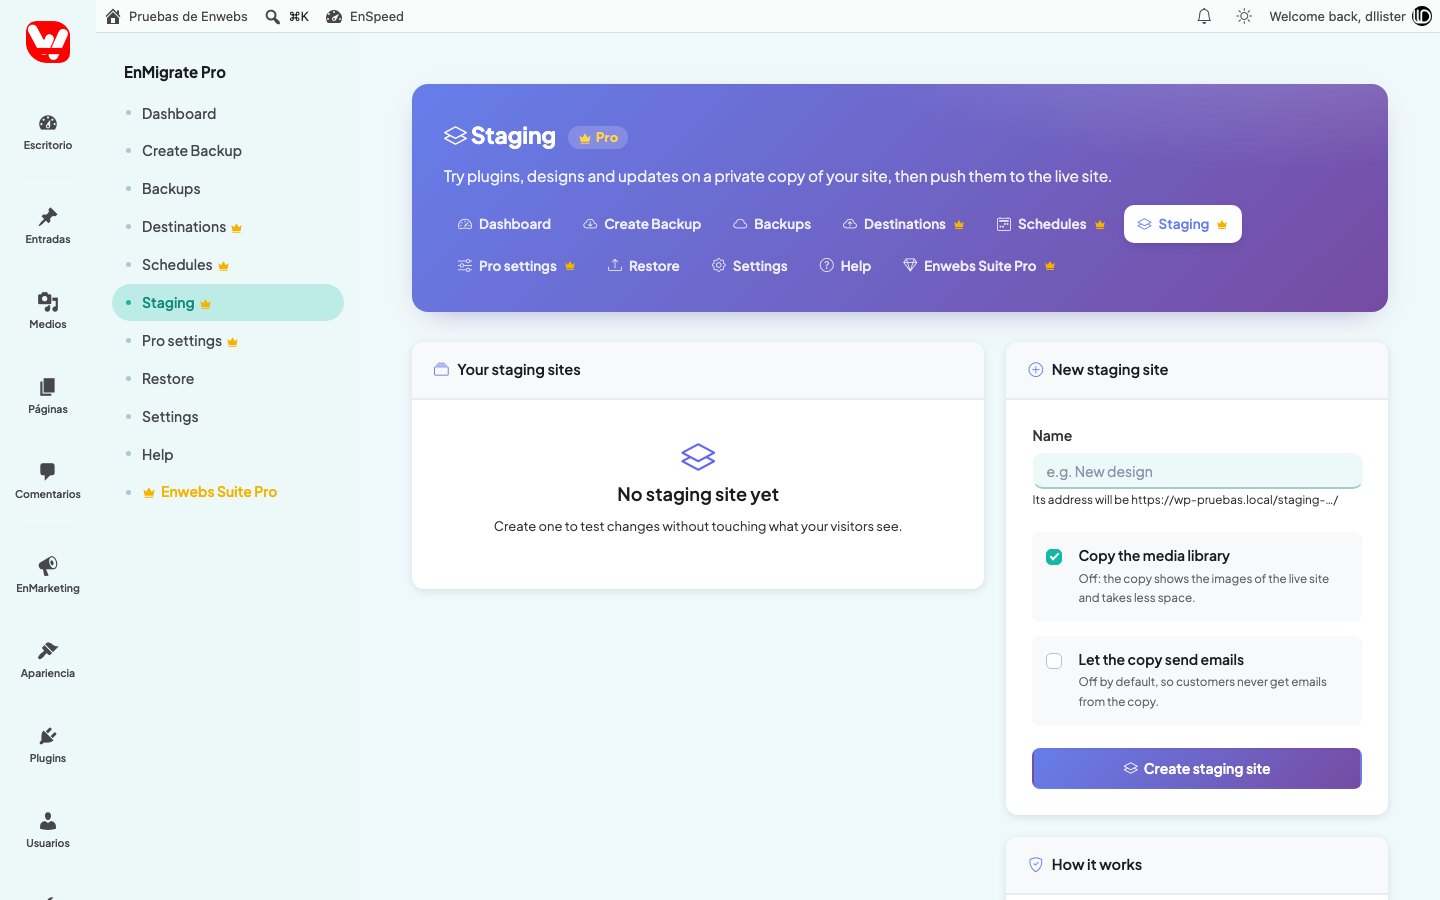Open Settings tab in purple header
Screen dimensions: 1440x900
point(749,266)
